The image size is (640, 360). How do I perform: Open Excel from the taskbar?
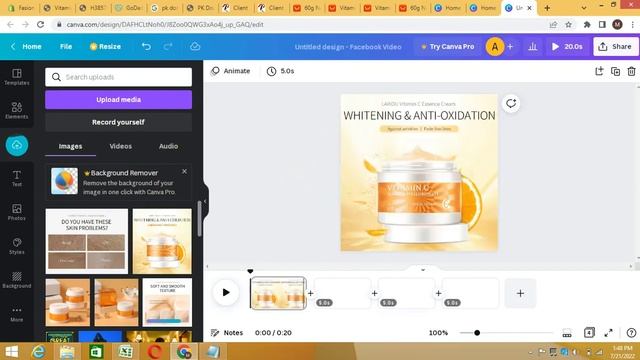pyautogui.click(x=125, y=351)
